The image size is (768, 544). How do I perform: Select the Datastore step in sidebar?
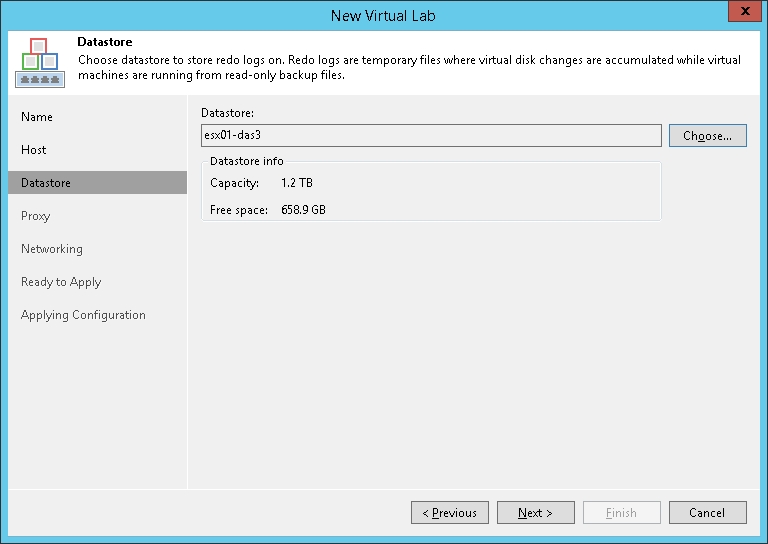tap(97, 183)
